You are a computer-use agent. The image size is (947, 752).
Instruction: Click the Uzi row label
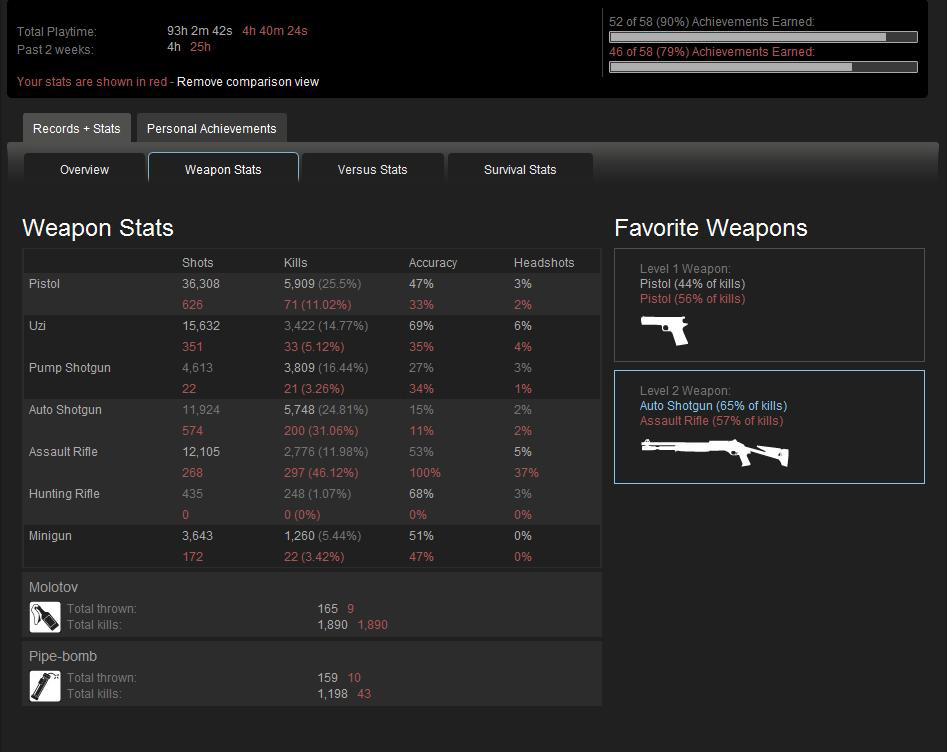[37, 326]
